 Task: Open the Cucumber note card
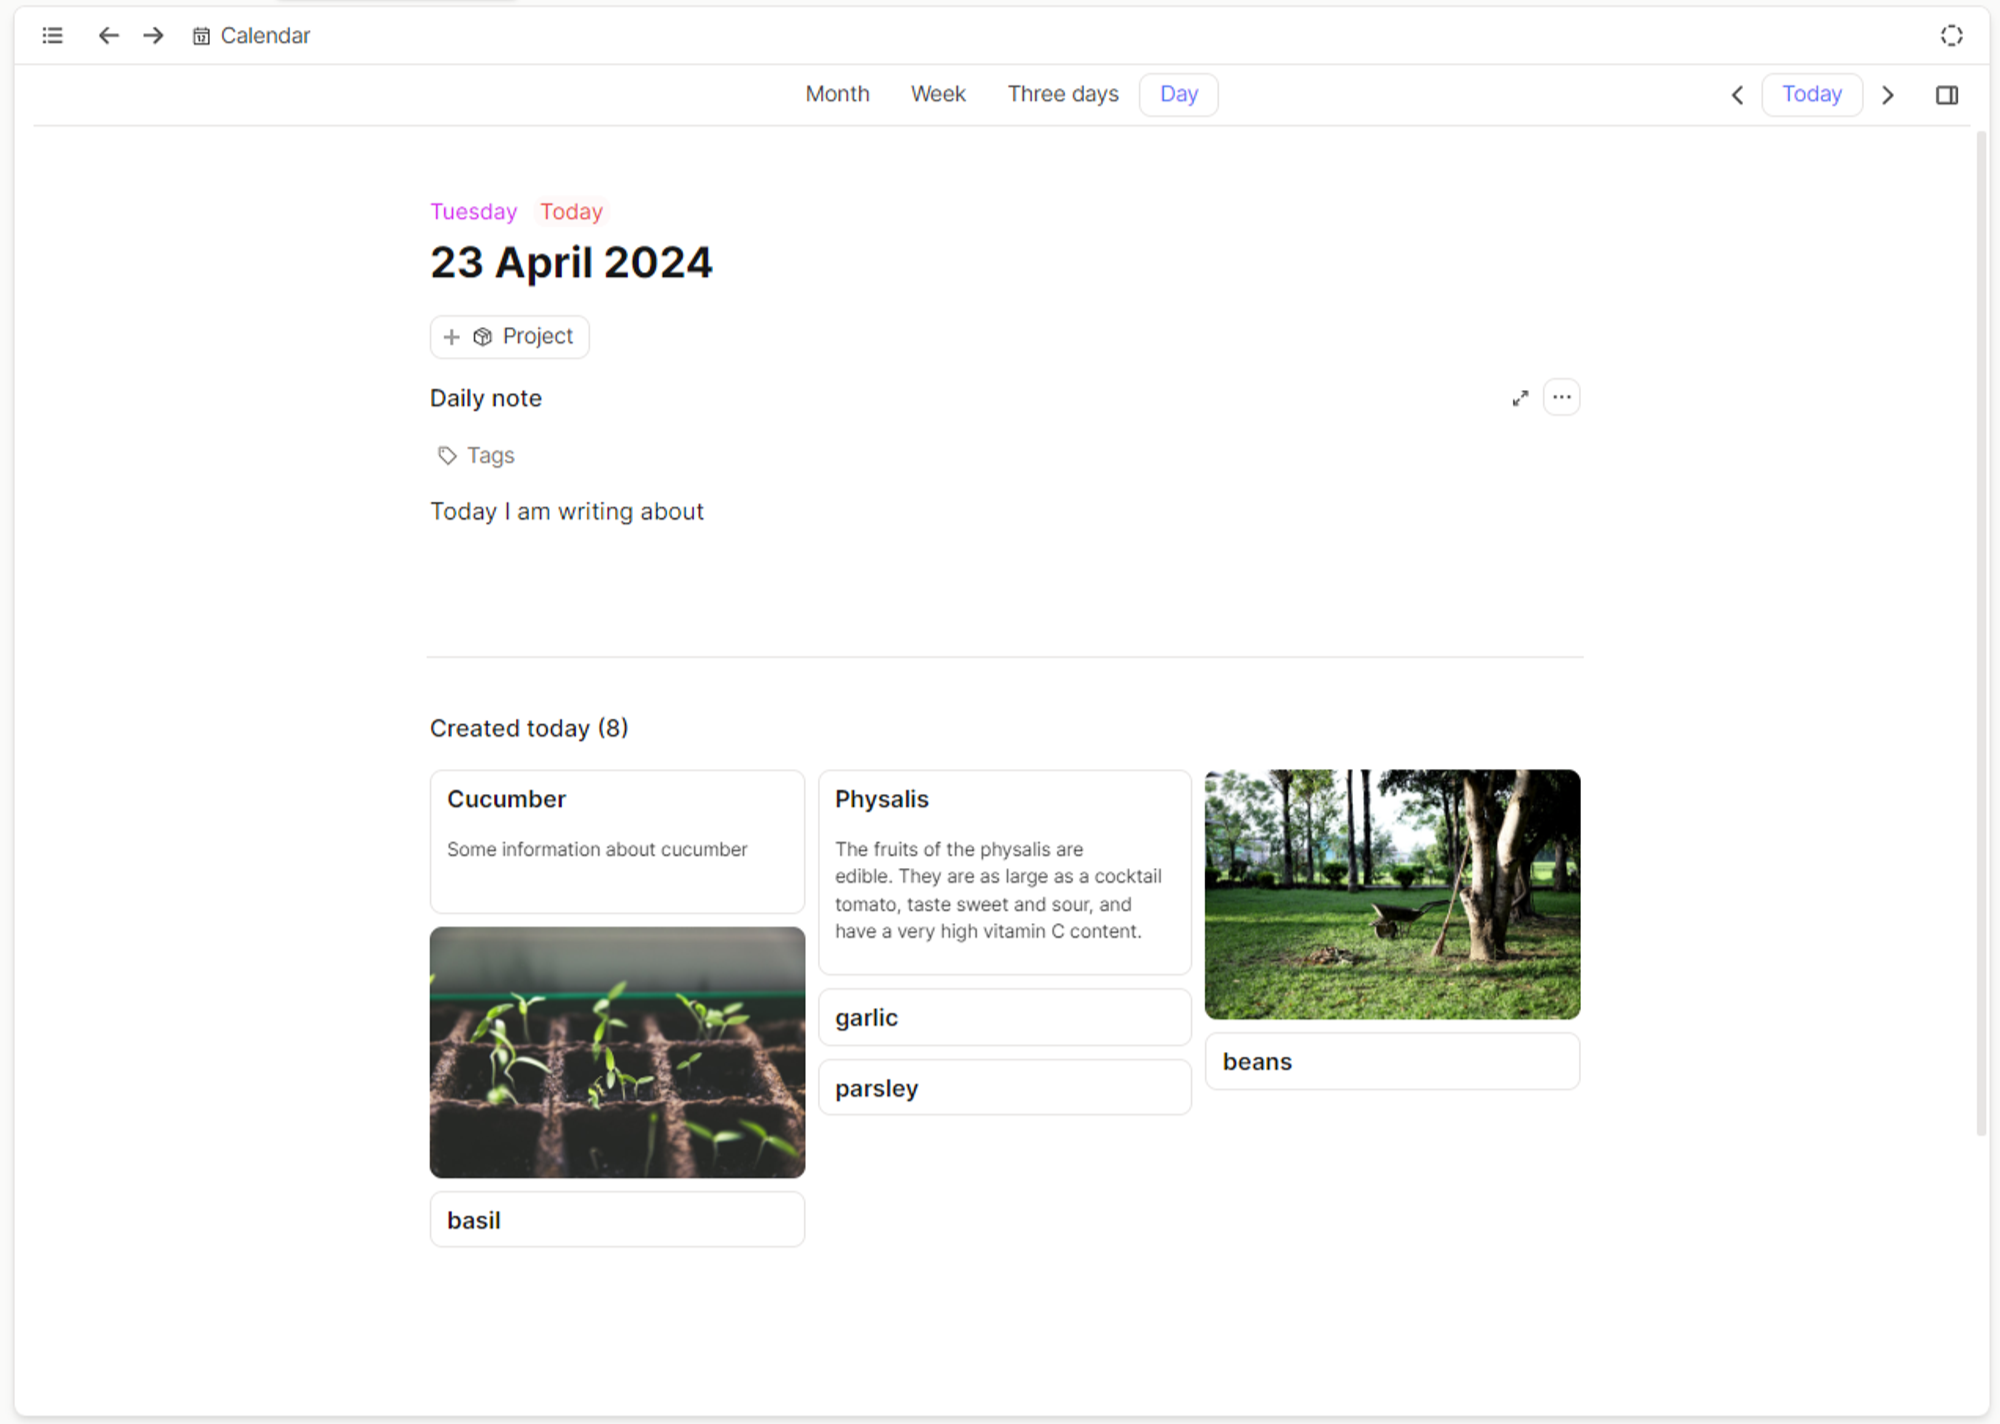point(617,841)
